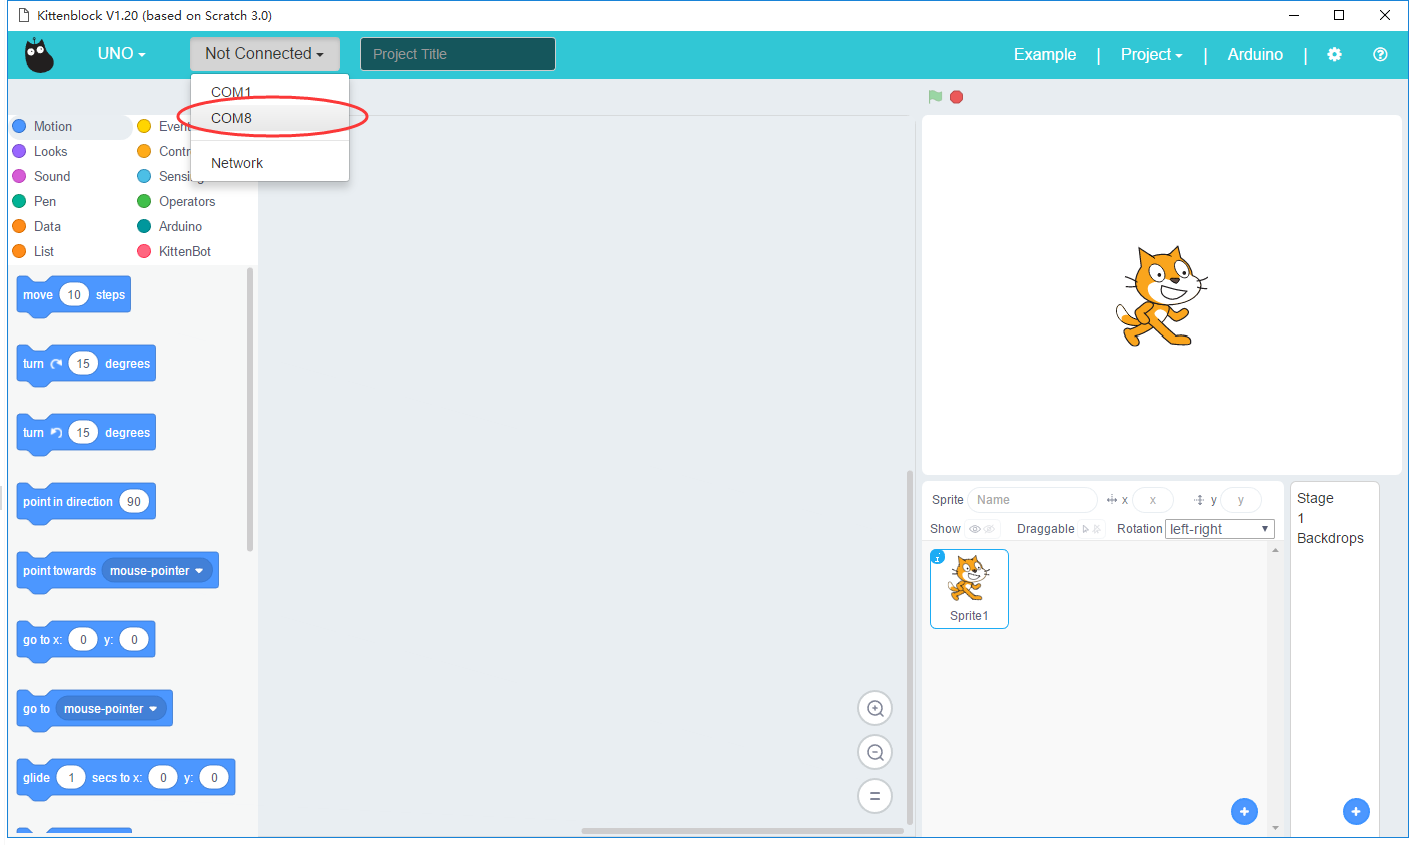Image resolution: width=1416 pixels, height=845 pixels.
Task: Click the y position move icon
Action: point(1199,500)
